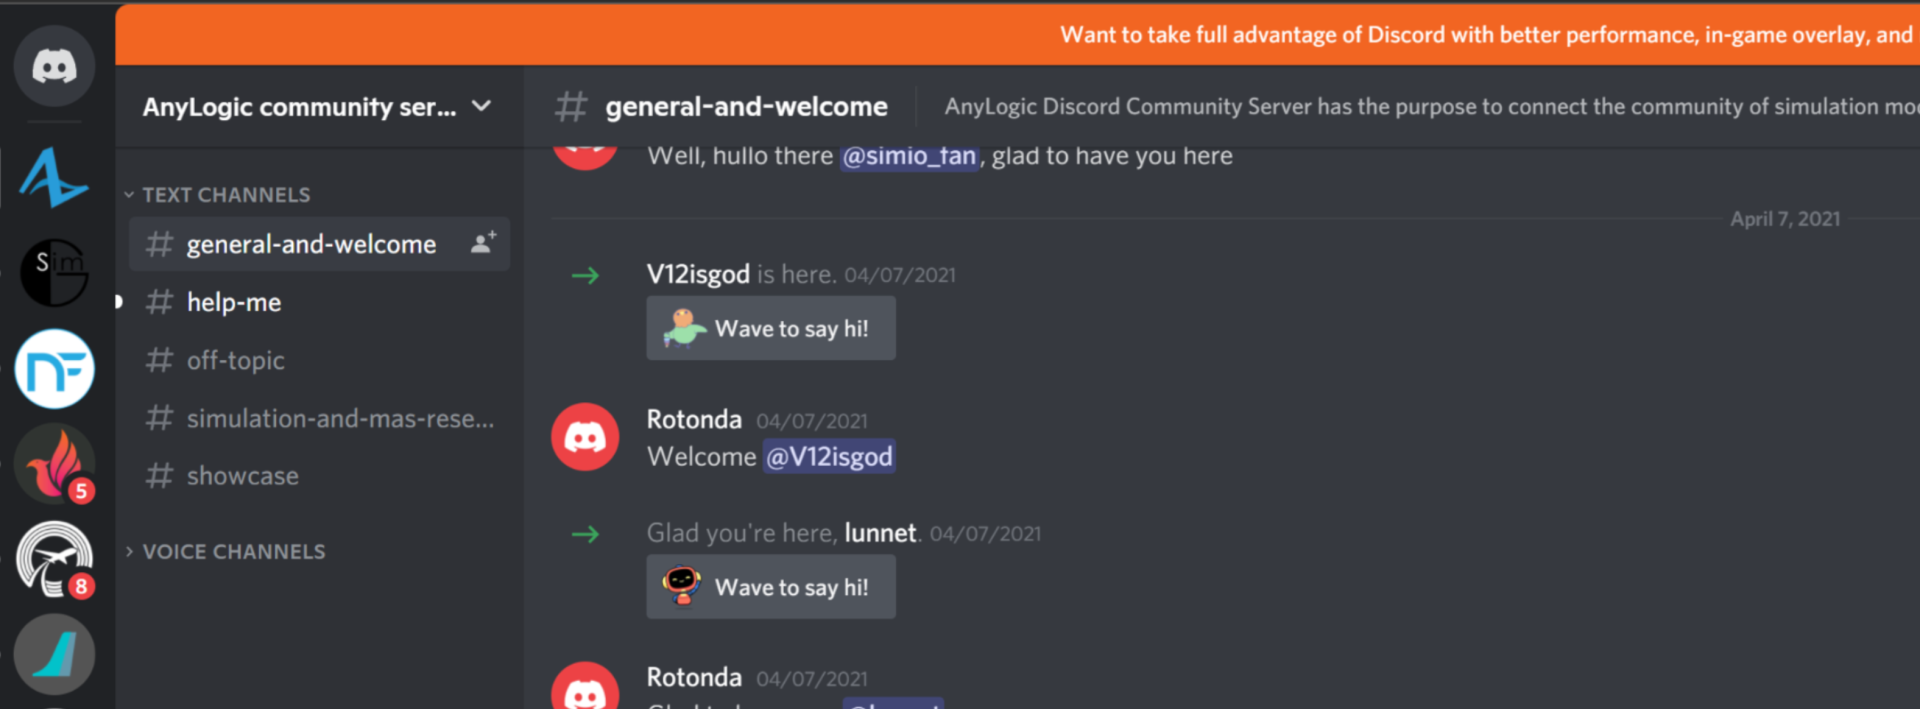Open the flame server with 5 notifications
This screenshot has height=709, width=1920.
coord(54,463)
